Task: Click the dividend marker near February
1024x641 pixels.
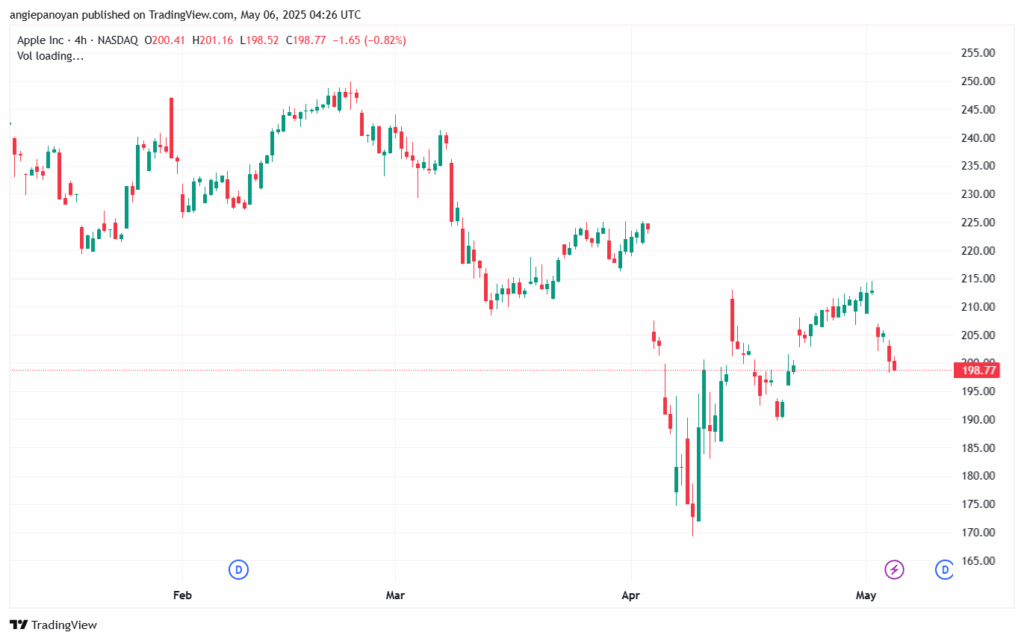Action: point(238,570)
